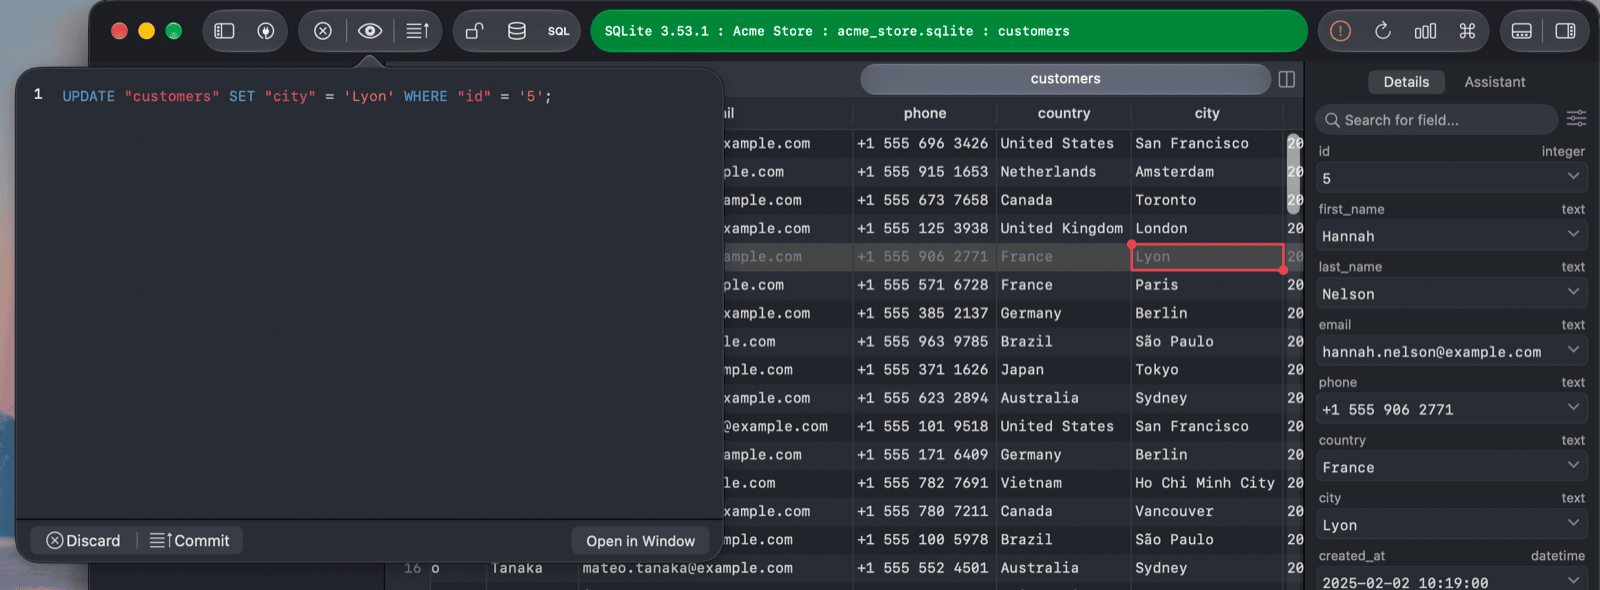Click the London city cell
The height and width of the screenshot is (590, 1600).
pyautogui.click(x=1207, y=229)
